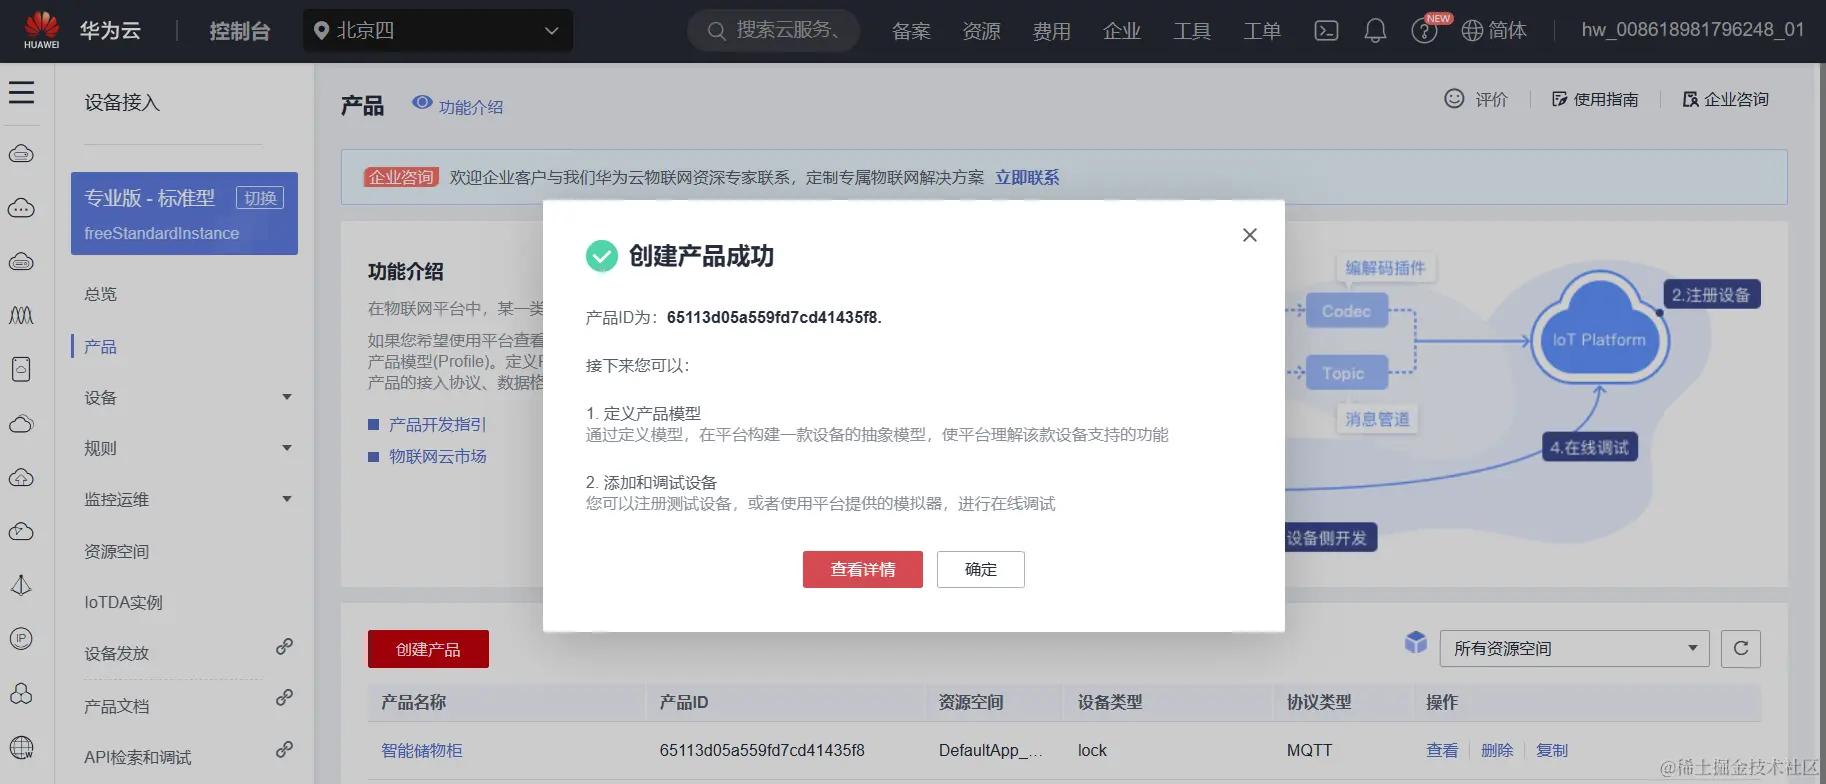The image size is (1826, 784).
Task: Open 产品文档 in the sidebar
Action: (116, 706)
